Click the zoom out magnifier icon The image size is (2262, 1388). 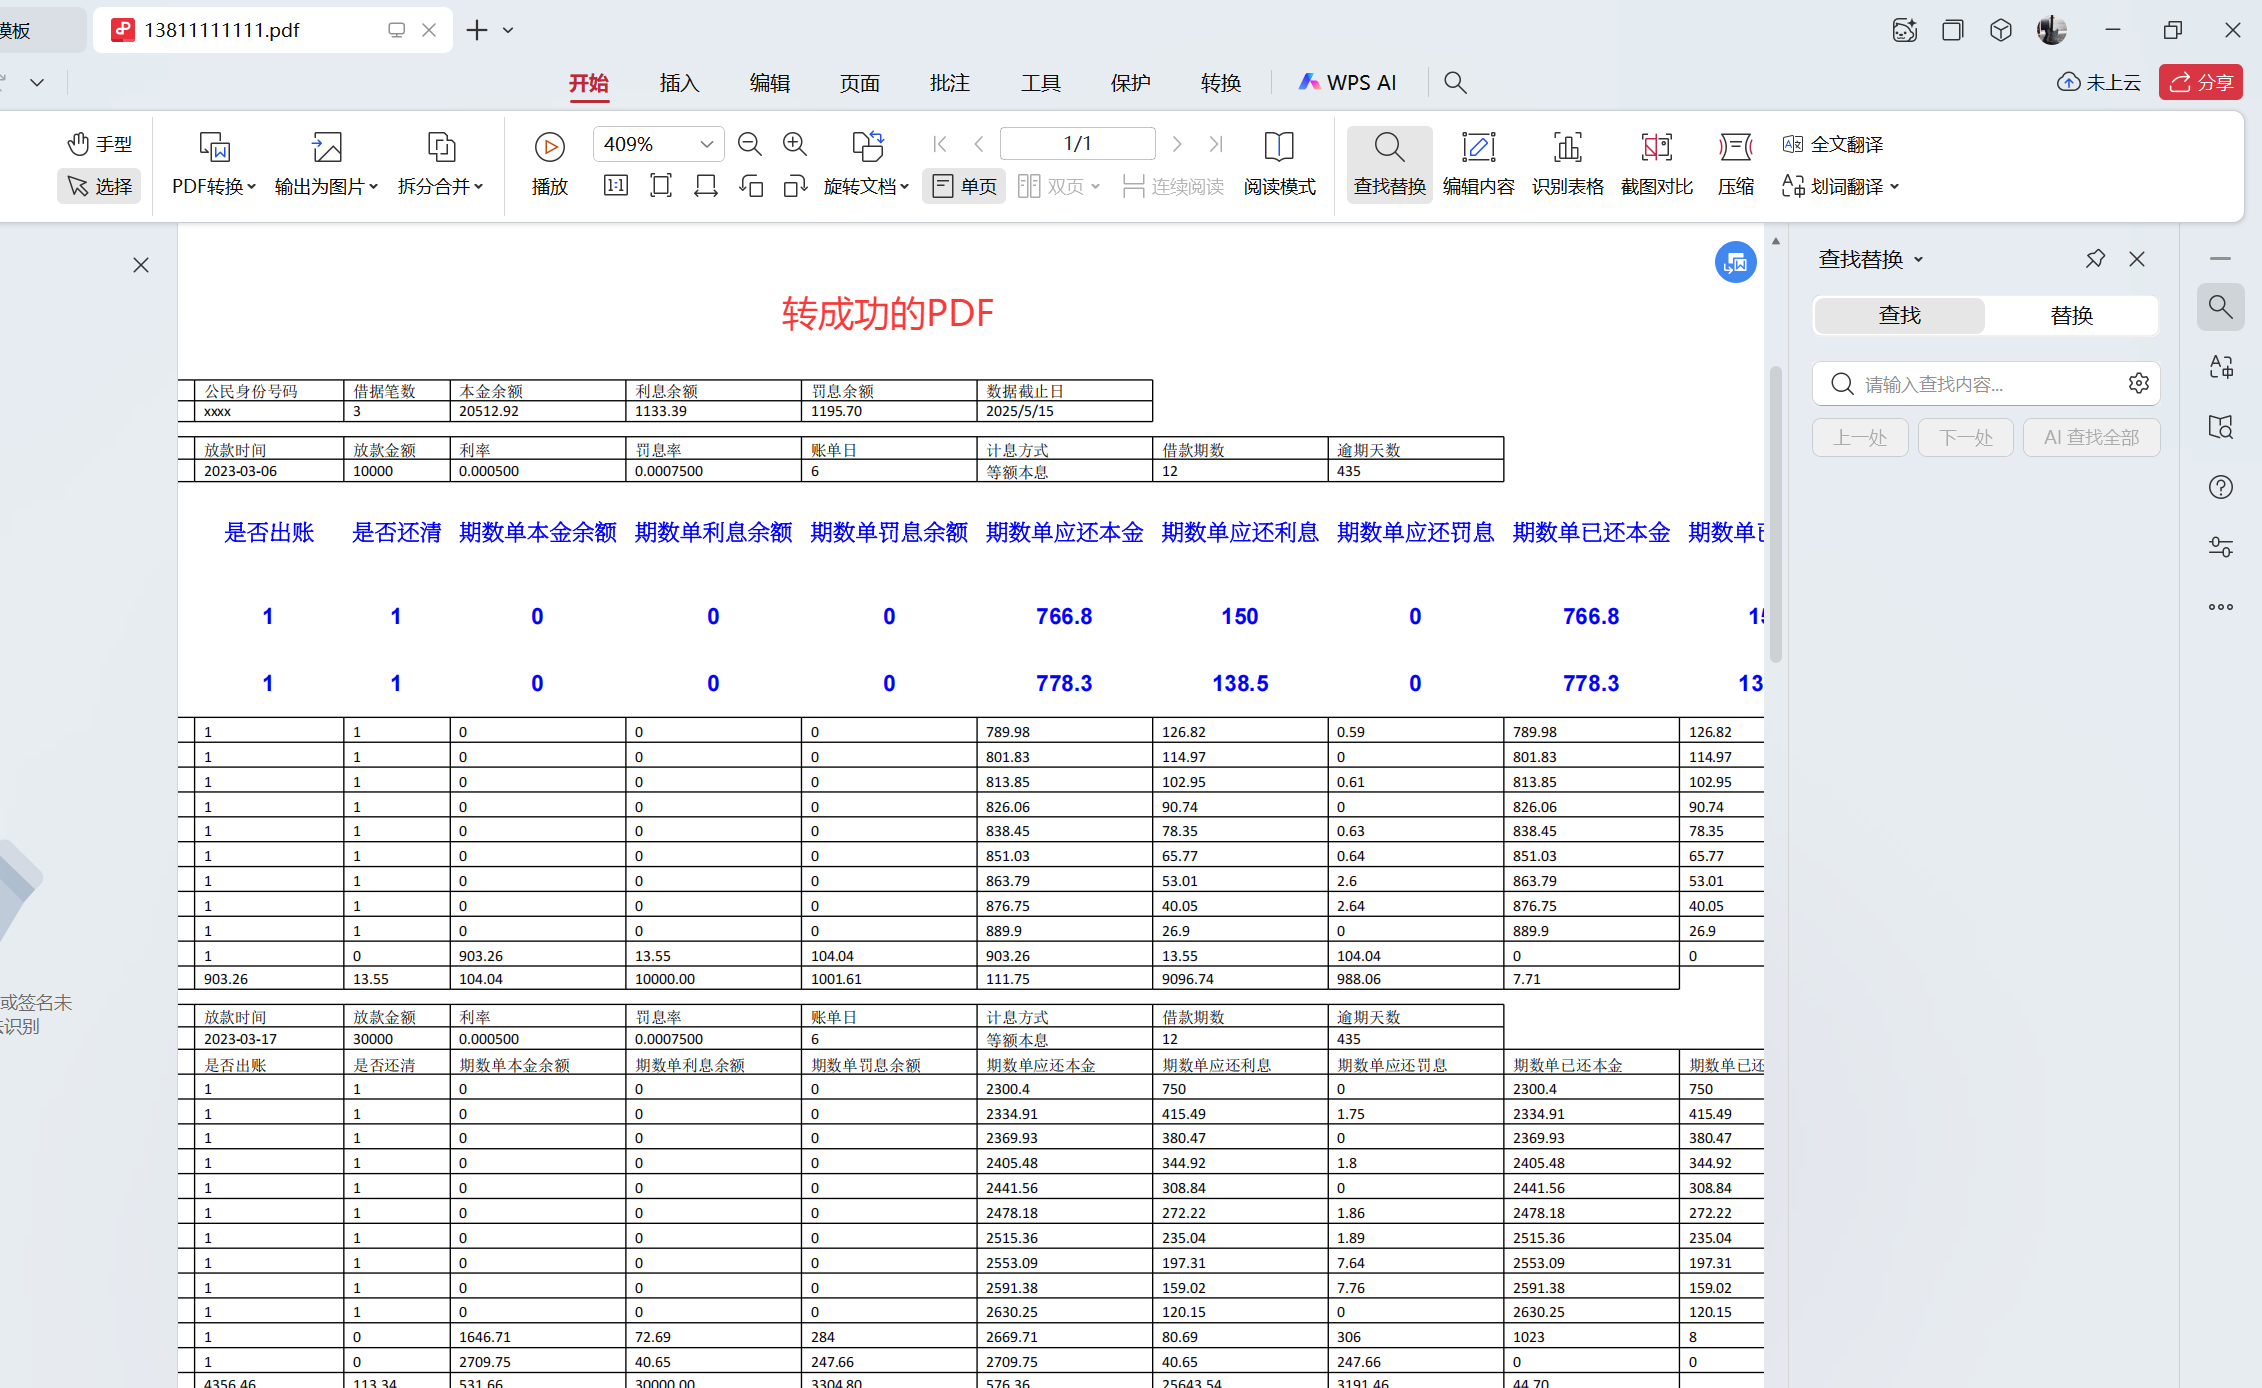(x=749, y=144)
